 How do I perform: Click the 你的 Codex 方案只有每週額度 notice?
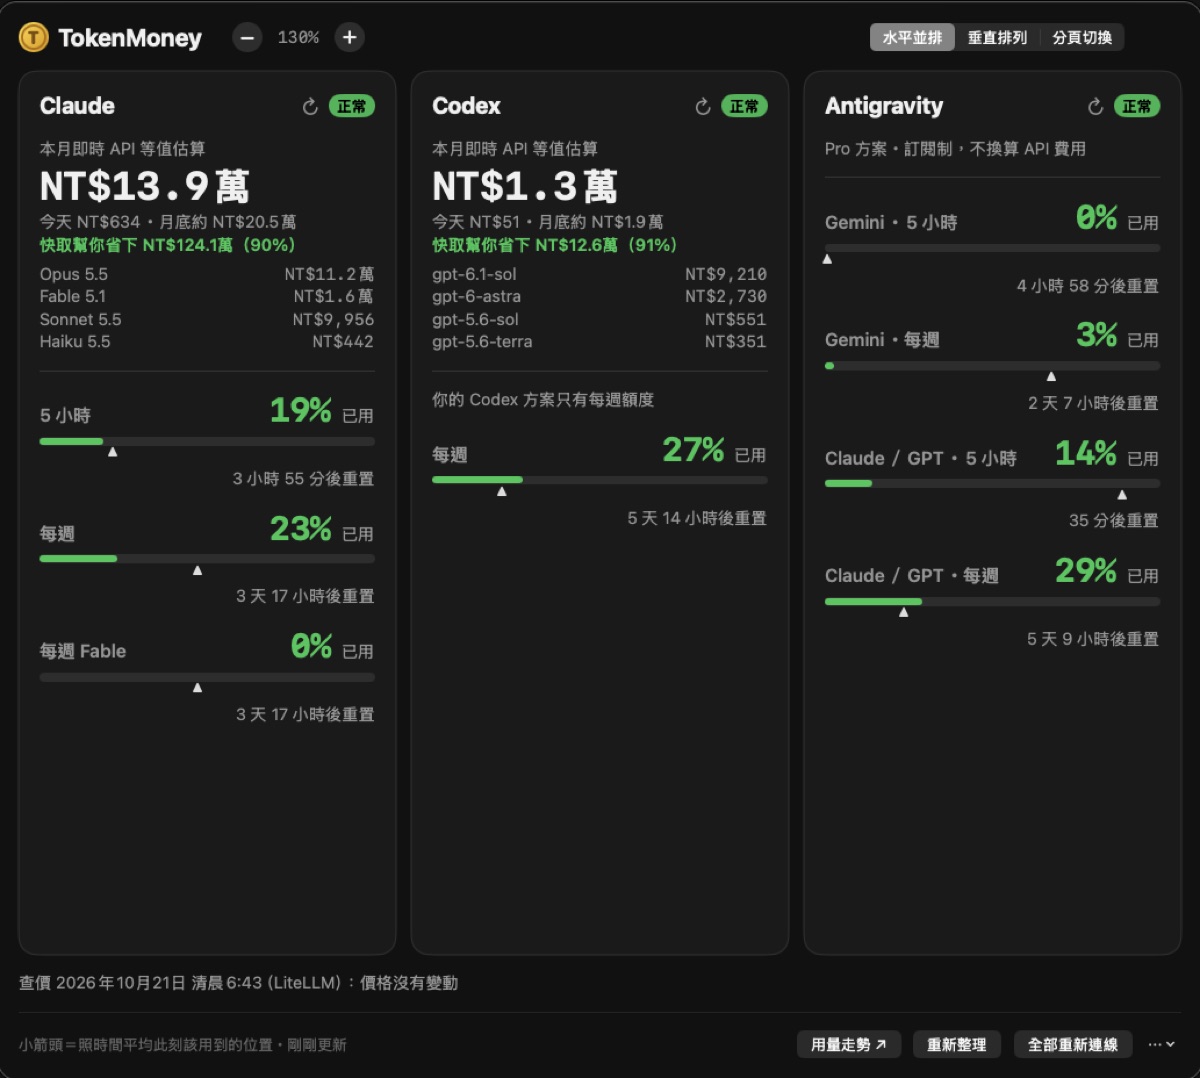[543, 400]
